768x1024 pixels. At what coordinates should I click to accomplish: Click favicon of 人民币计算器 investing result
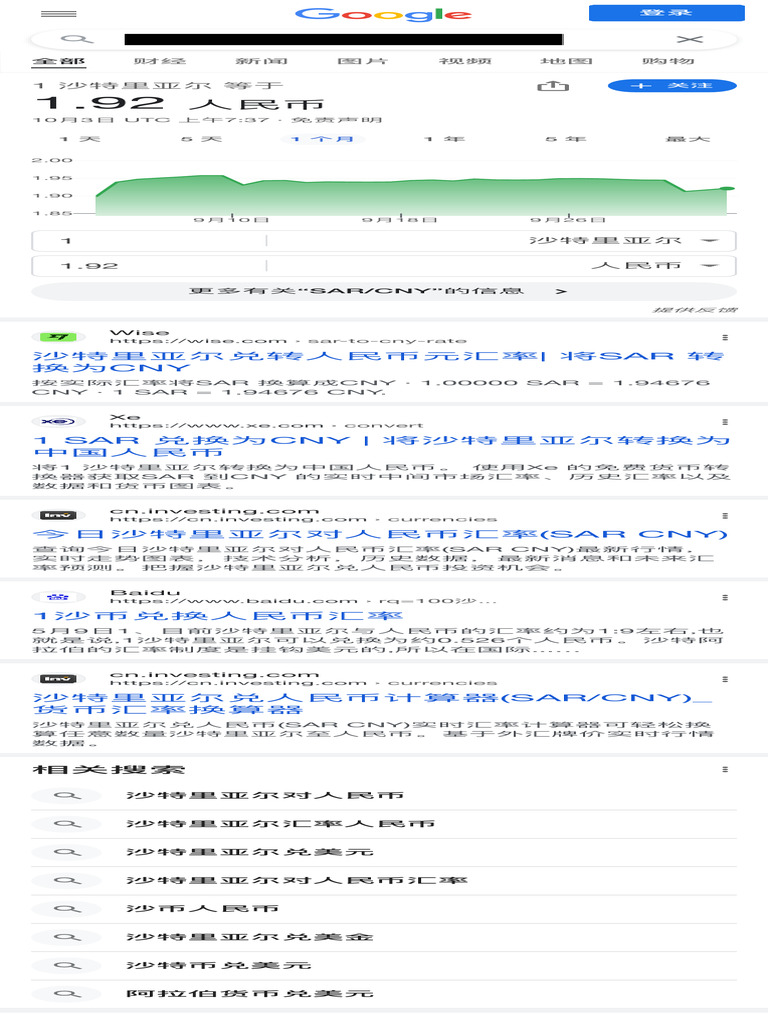click(x=59, y=679)
